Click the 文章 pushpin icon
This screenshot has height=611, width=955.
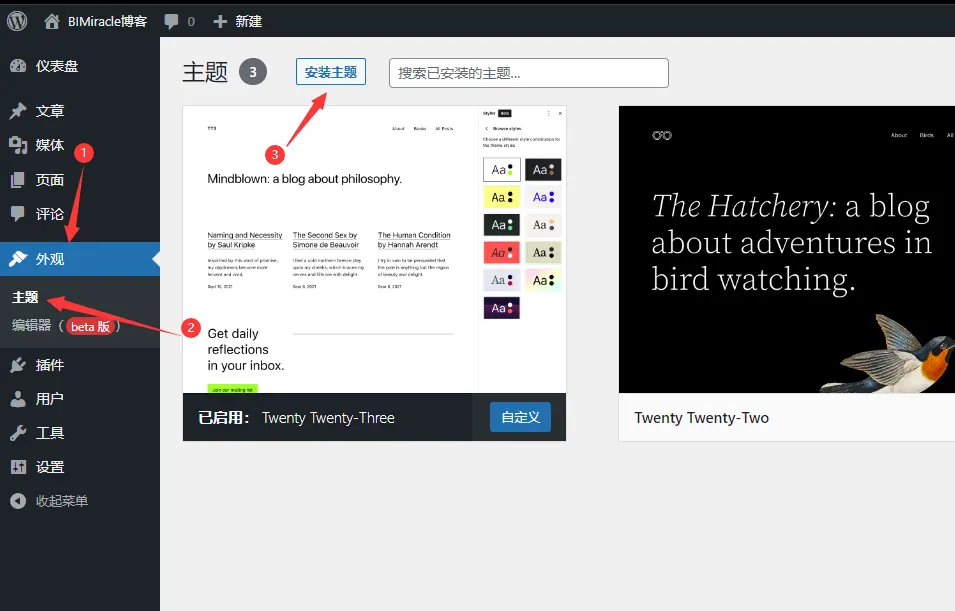(18, 111)
